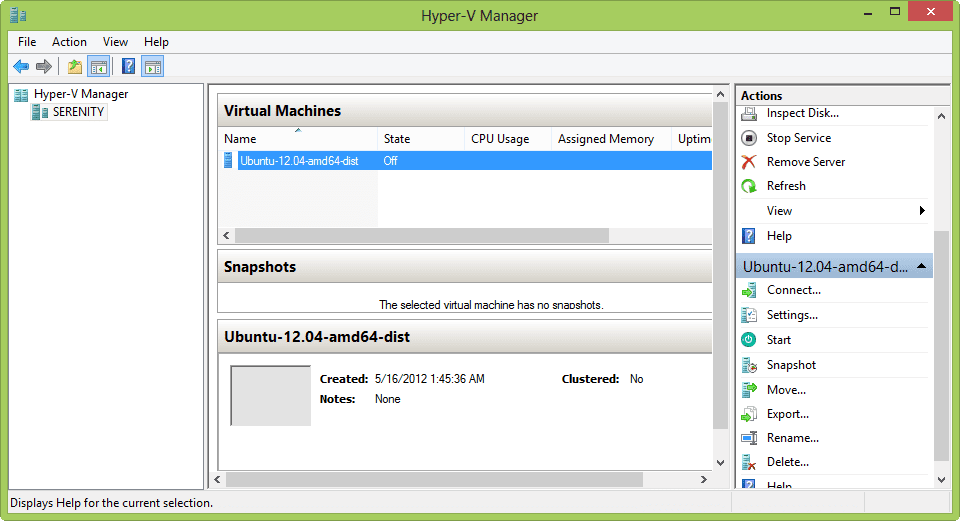Click the VM preview thumbnail
The width and height of the screenshot is (960, 521).
tap(271, 395)
